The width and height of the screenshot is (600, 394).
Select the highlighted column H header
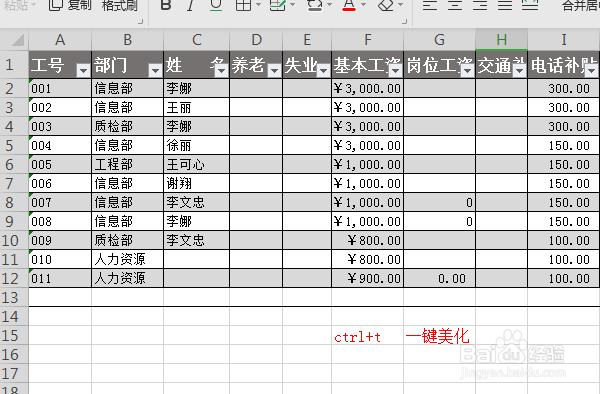(x=501, y=40)
